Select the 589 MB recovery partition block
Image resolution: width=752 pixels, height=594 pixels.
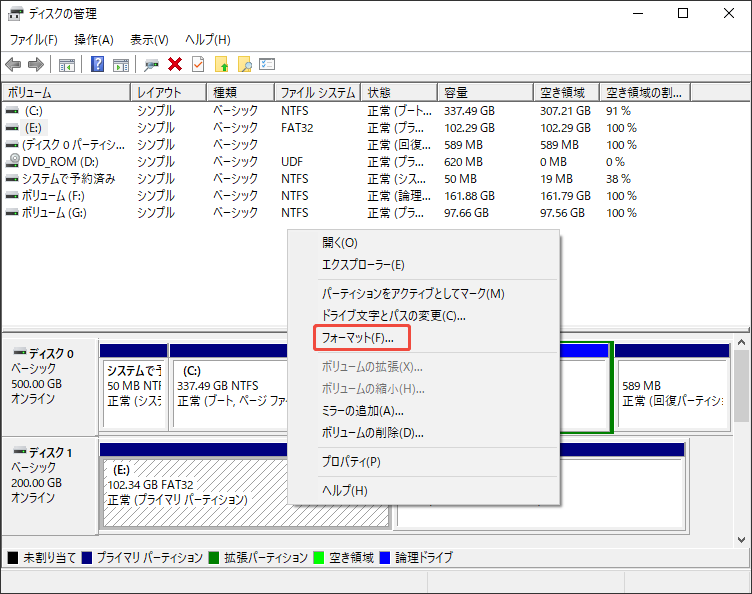coord(672,386)
